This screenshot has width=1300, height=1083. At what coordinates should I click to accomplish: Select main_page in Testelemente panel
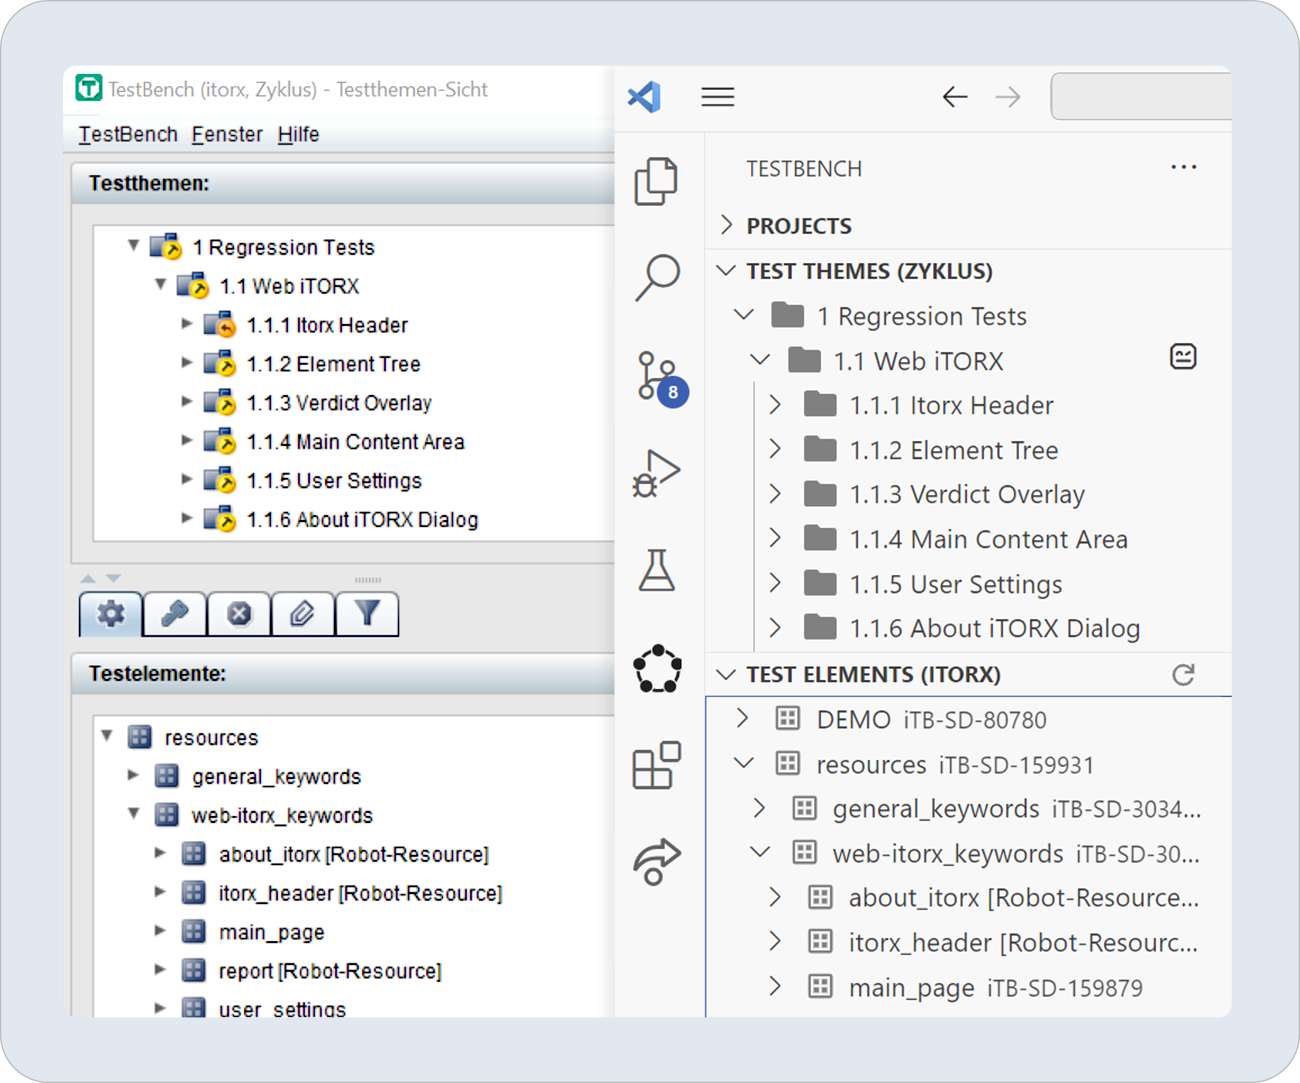272,932
